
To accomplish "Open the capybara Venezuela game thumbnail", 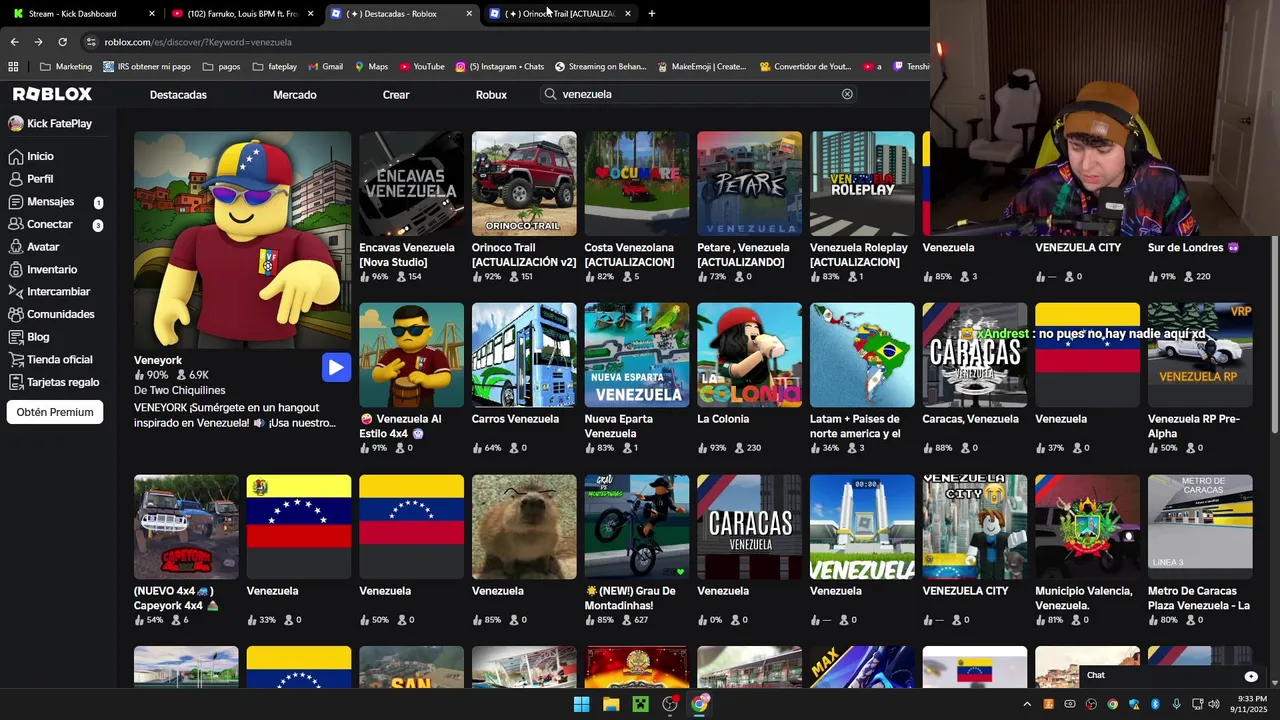I will pyautogui.click(x=524, y=527).
